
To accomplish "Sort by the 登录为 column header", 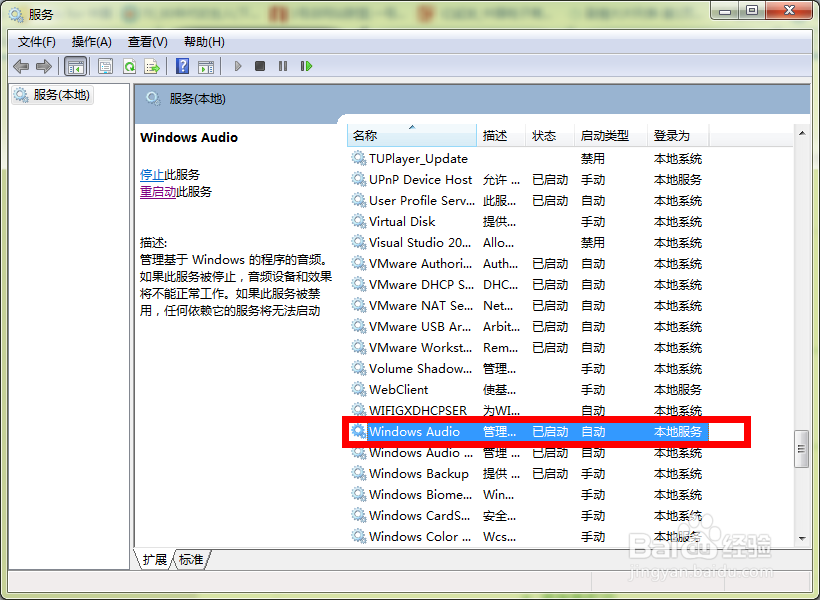I will [678, 135].
